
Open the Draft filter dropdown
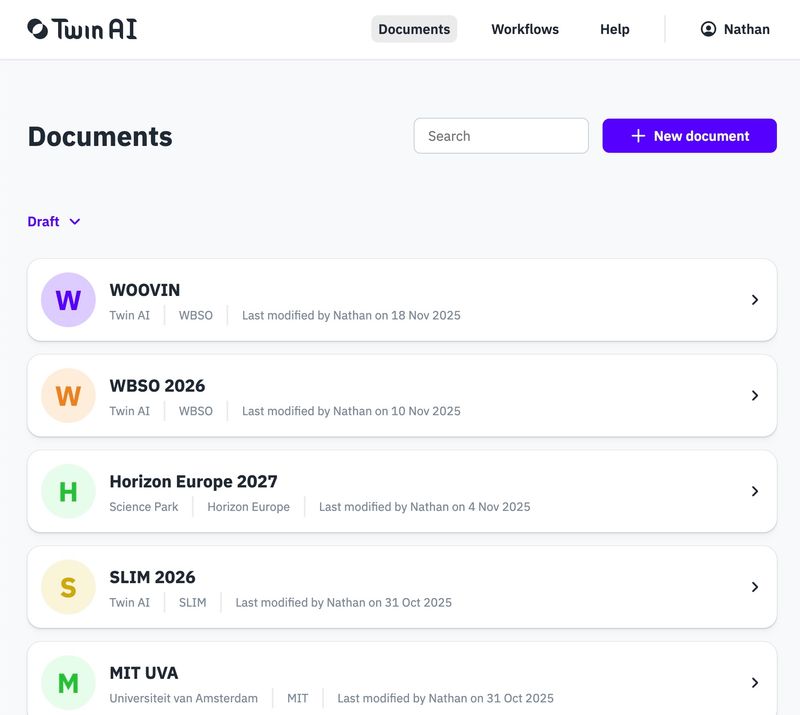(x=54, y=222)
